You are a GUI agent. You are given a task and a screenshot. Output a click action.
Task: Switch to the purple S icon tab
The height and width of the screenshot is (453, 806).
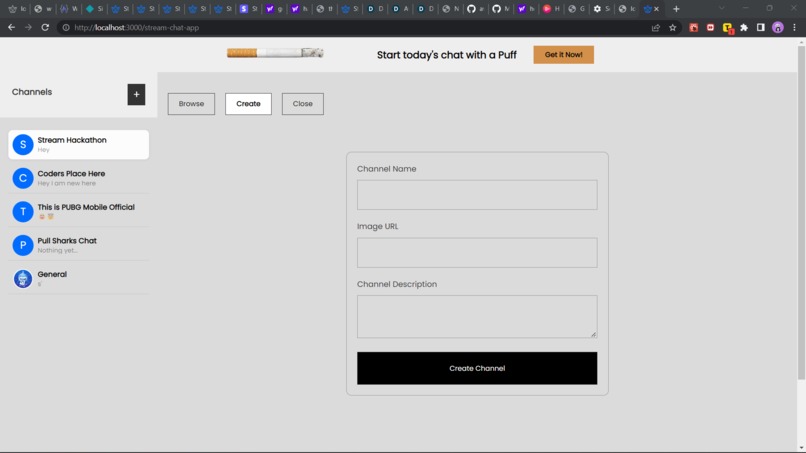click(244, 9)
